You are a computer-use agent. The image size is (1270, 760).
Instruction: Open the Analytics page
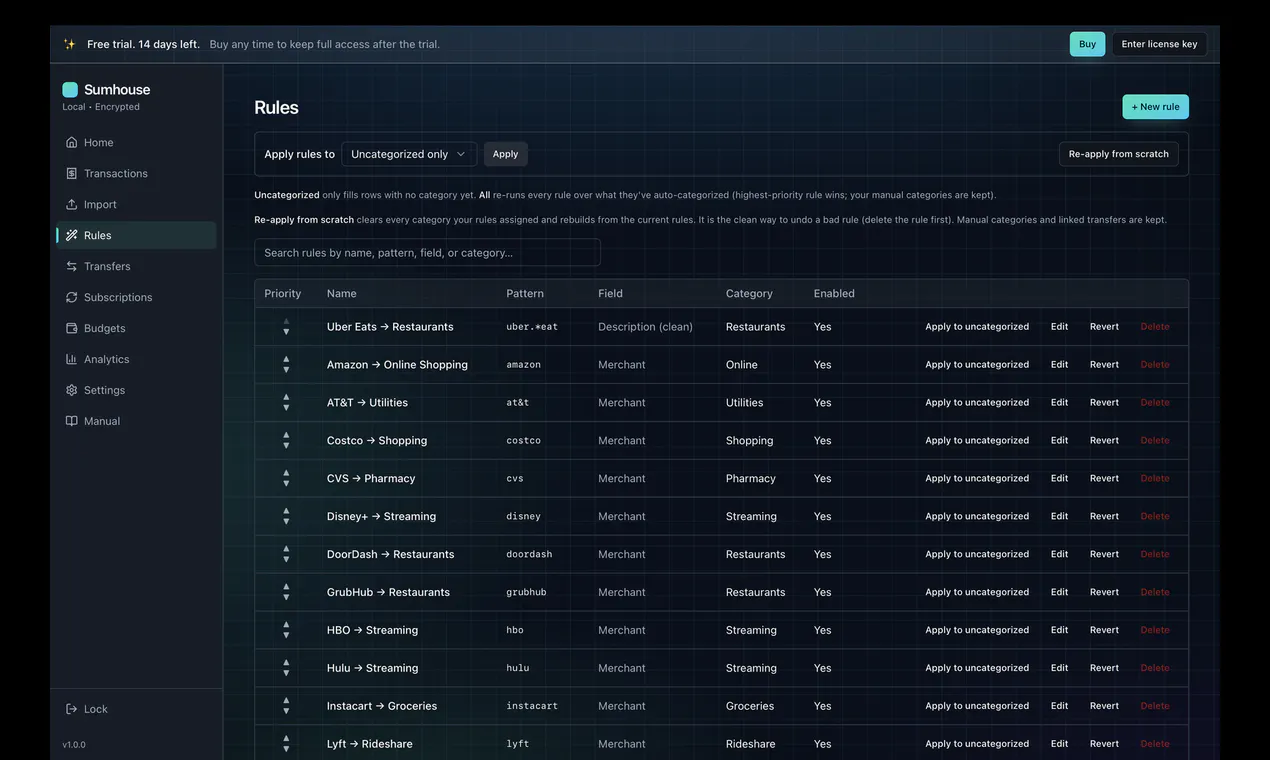coord(136,359)
